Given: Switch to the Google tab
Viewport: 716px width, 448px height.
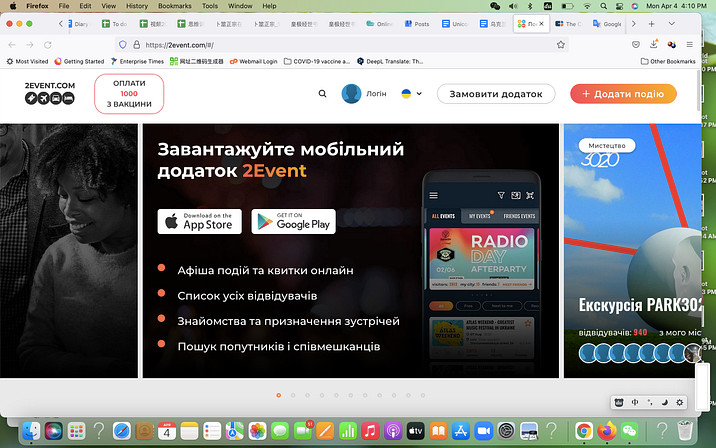Looking at the screenshot, I should pos(607,24).
